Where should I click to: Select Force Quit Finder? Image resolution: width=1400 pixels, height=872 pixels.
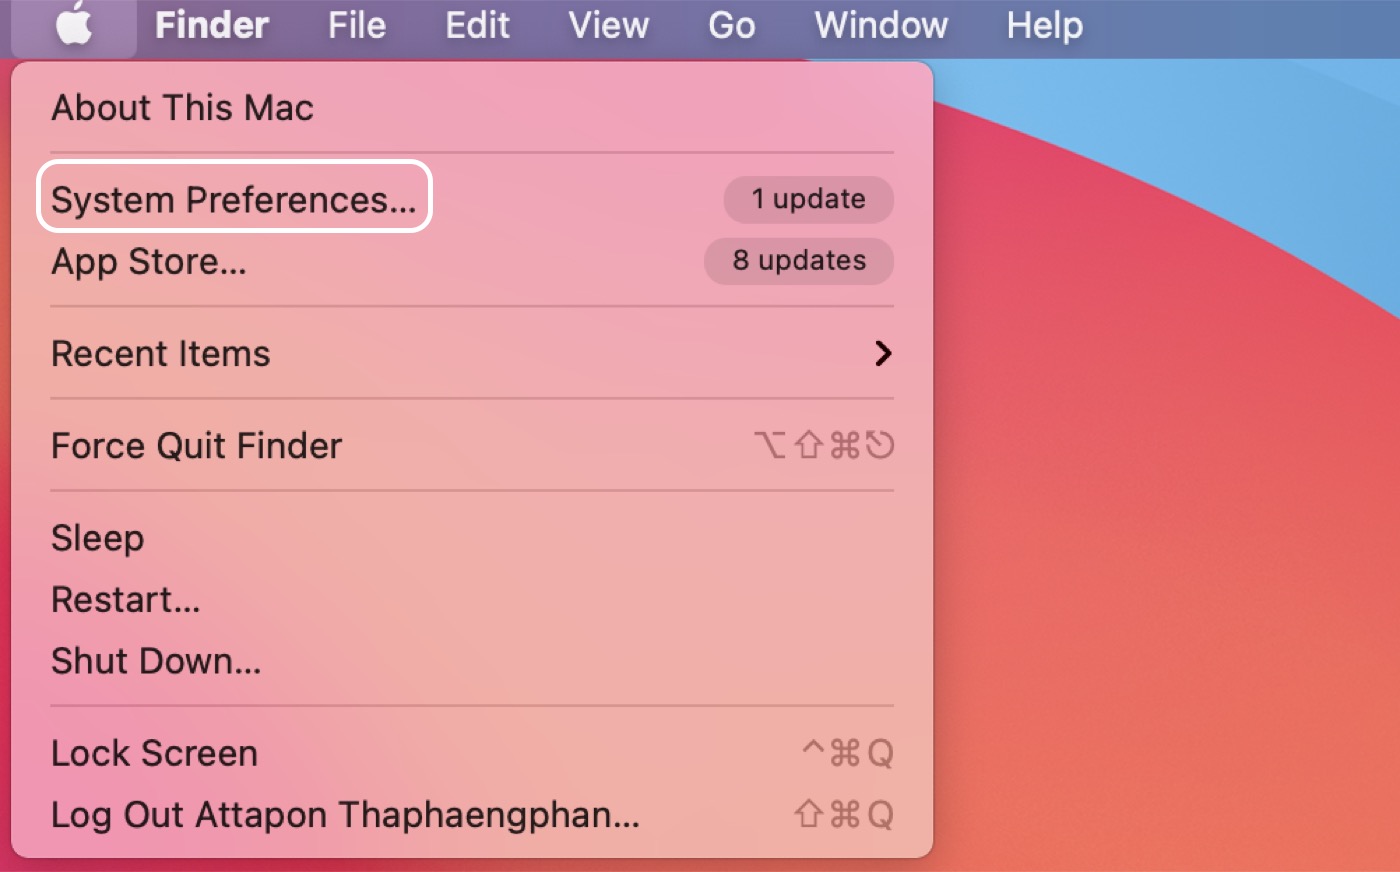coord(196,446)
